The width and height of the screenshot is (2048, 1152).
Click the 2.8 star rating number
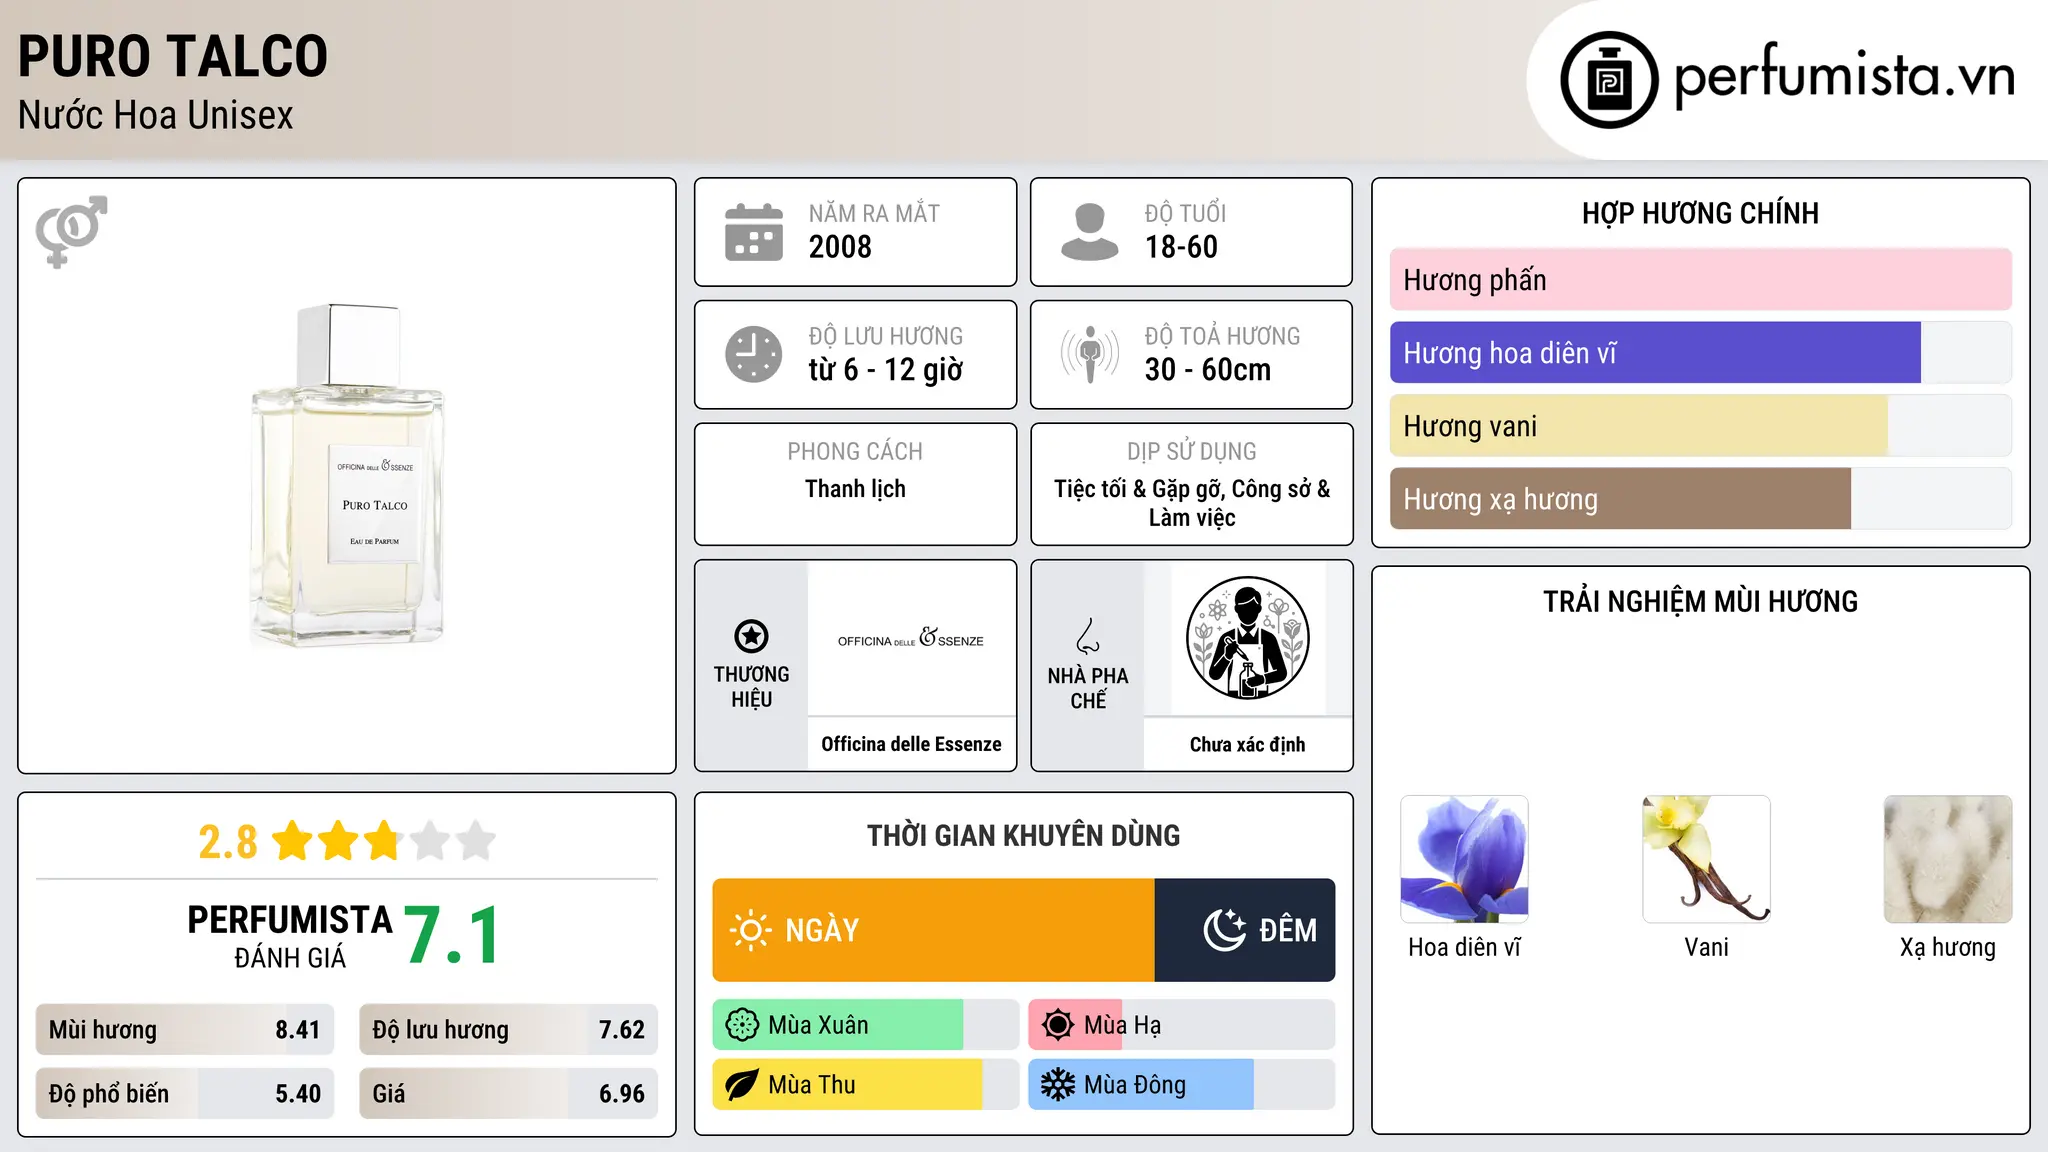click(x=228, y=842)
